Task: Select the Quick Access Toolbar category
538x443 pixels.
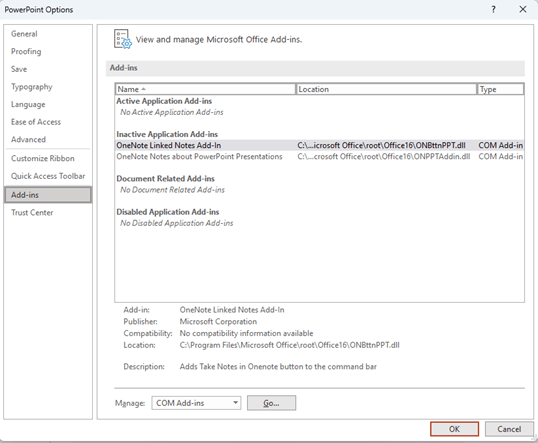Action: tap(48, 176)
